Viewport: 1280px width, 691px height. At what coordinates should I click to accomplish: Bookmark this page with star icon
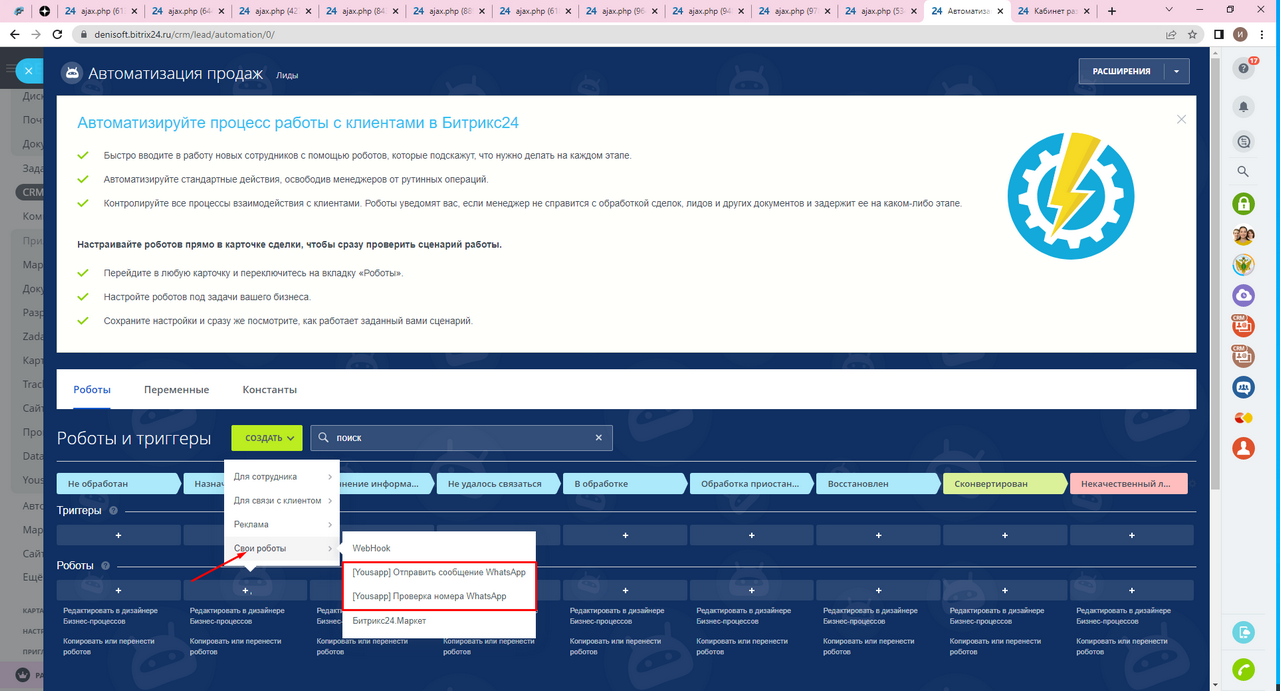click(1192, 34)
